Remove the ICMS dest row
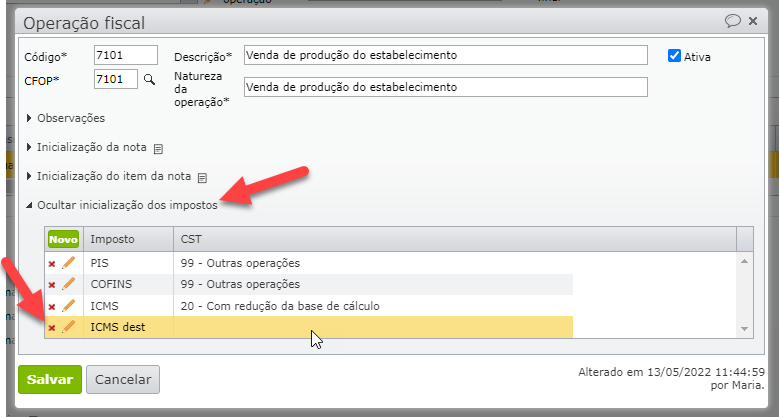Image resolution: width=779 pixels, height=417 pixels. click(x=52, y=327)
